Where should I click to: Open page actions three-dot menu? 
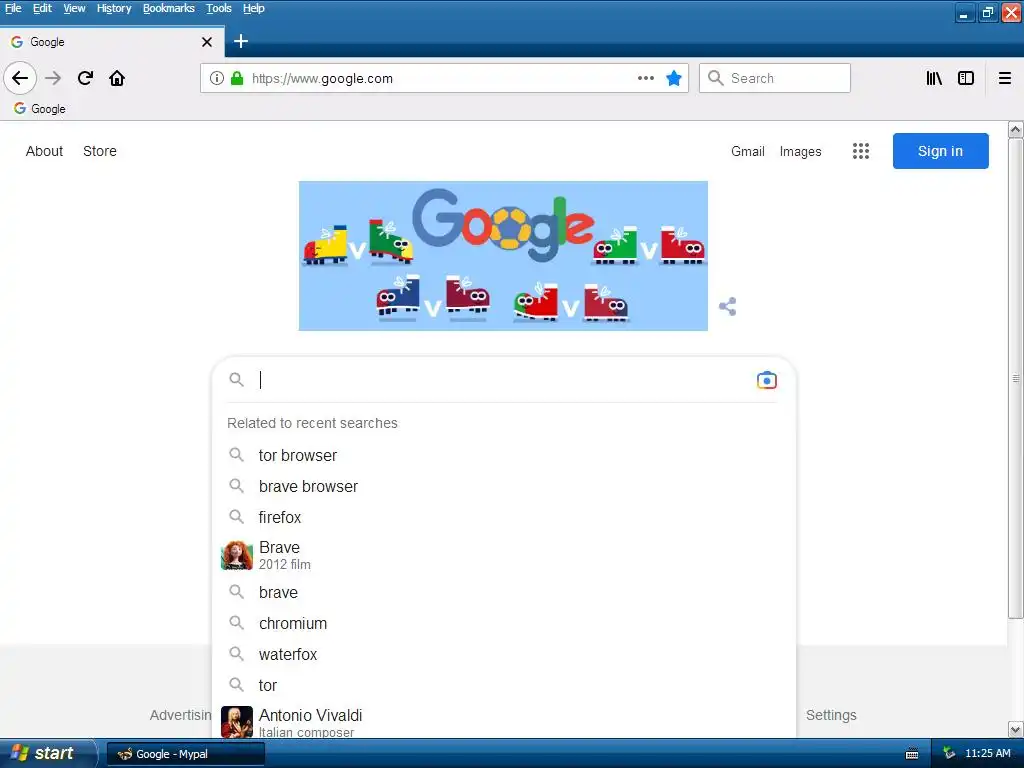645,78
